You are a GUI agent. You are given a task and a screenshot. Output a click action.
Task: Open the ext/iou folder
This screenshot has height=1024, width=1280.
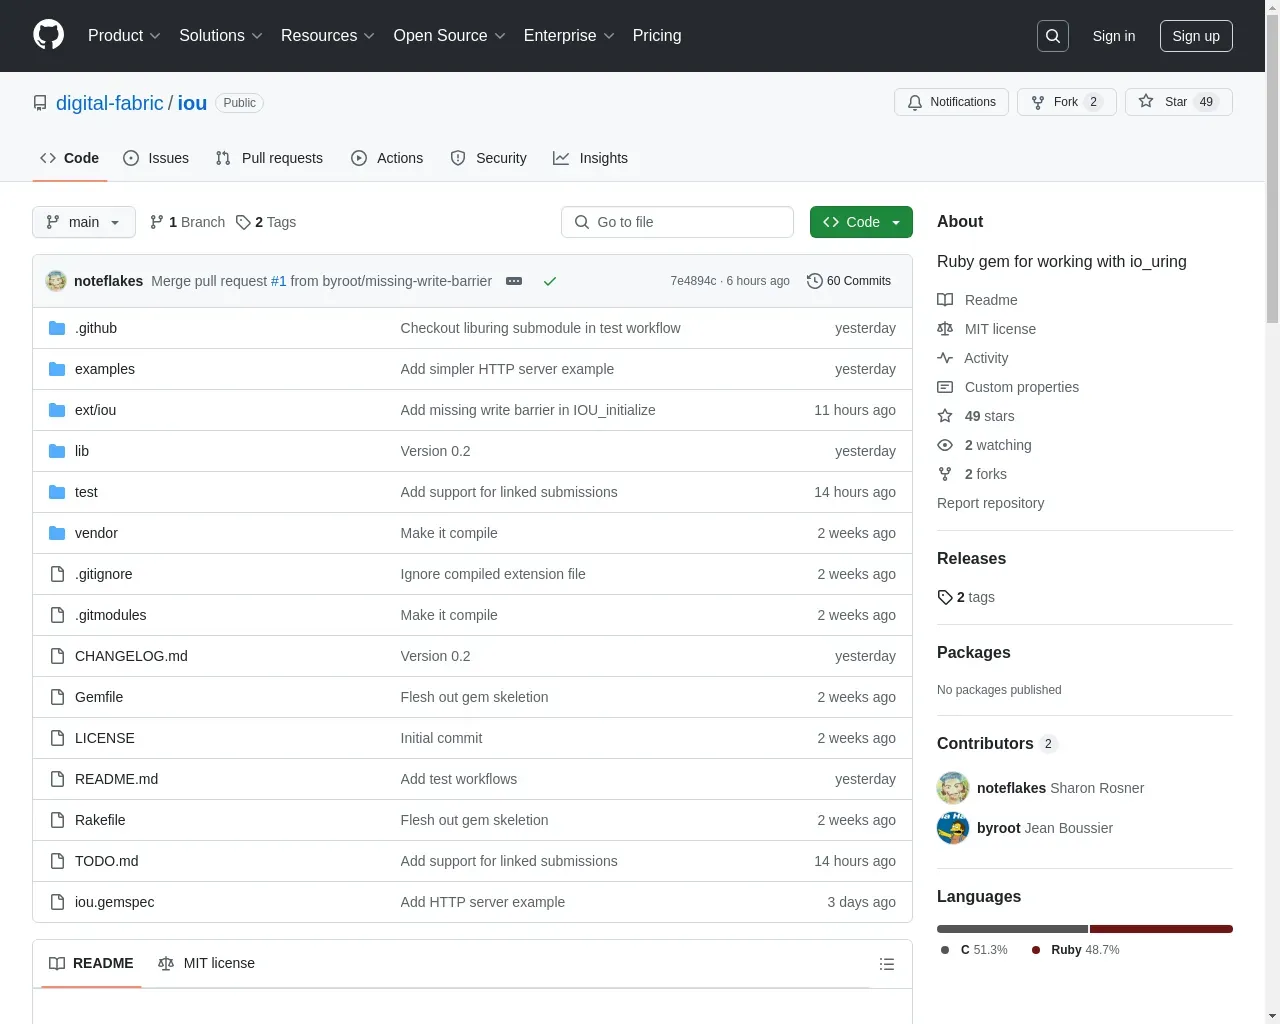coord(95,410)
